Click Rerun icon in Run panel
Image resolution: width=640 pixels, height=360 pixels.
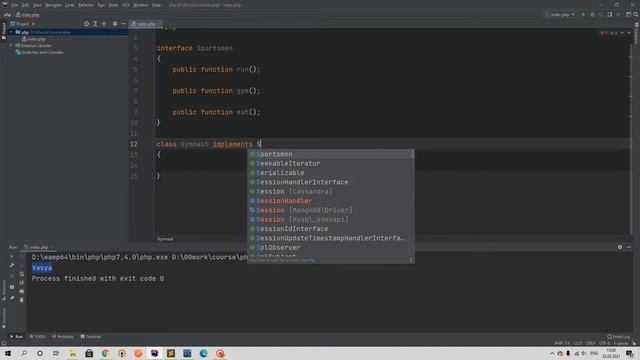coord(12,257)
